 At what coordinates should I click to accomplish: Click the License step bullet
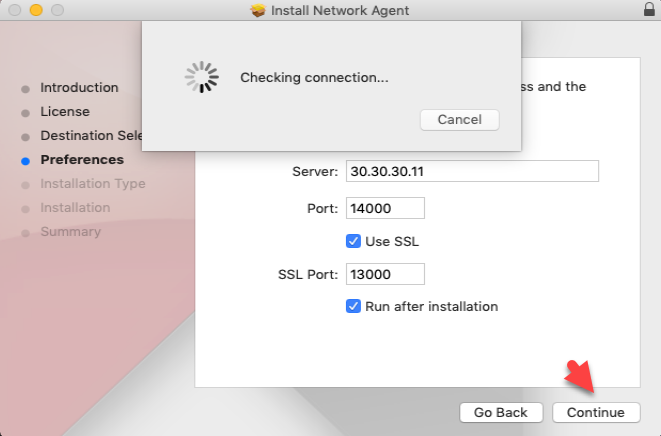pyautogui.click(x=25, y=113)
